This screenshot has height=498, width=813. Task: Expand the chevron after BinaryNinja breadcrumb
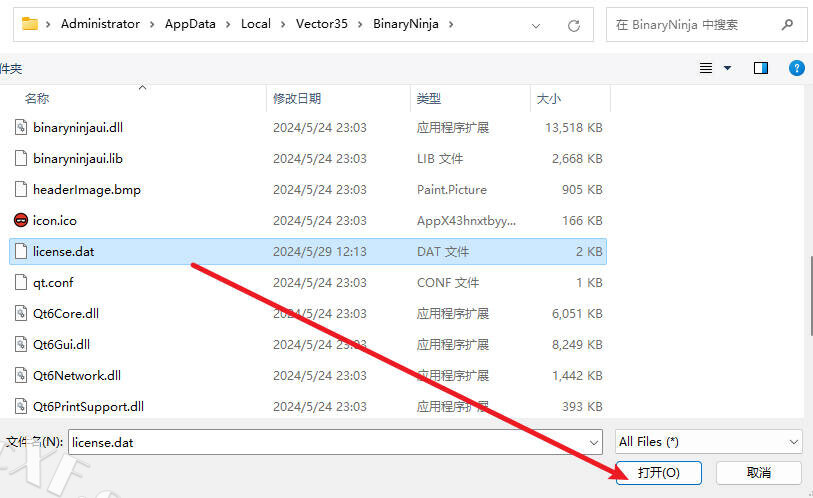(x=451, y=24)
